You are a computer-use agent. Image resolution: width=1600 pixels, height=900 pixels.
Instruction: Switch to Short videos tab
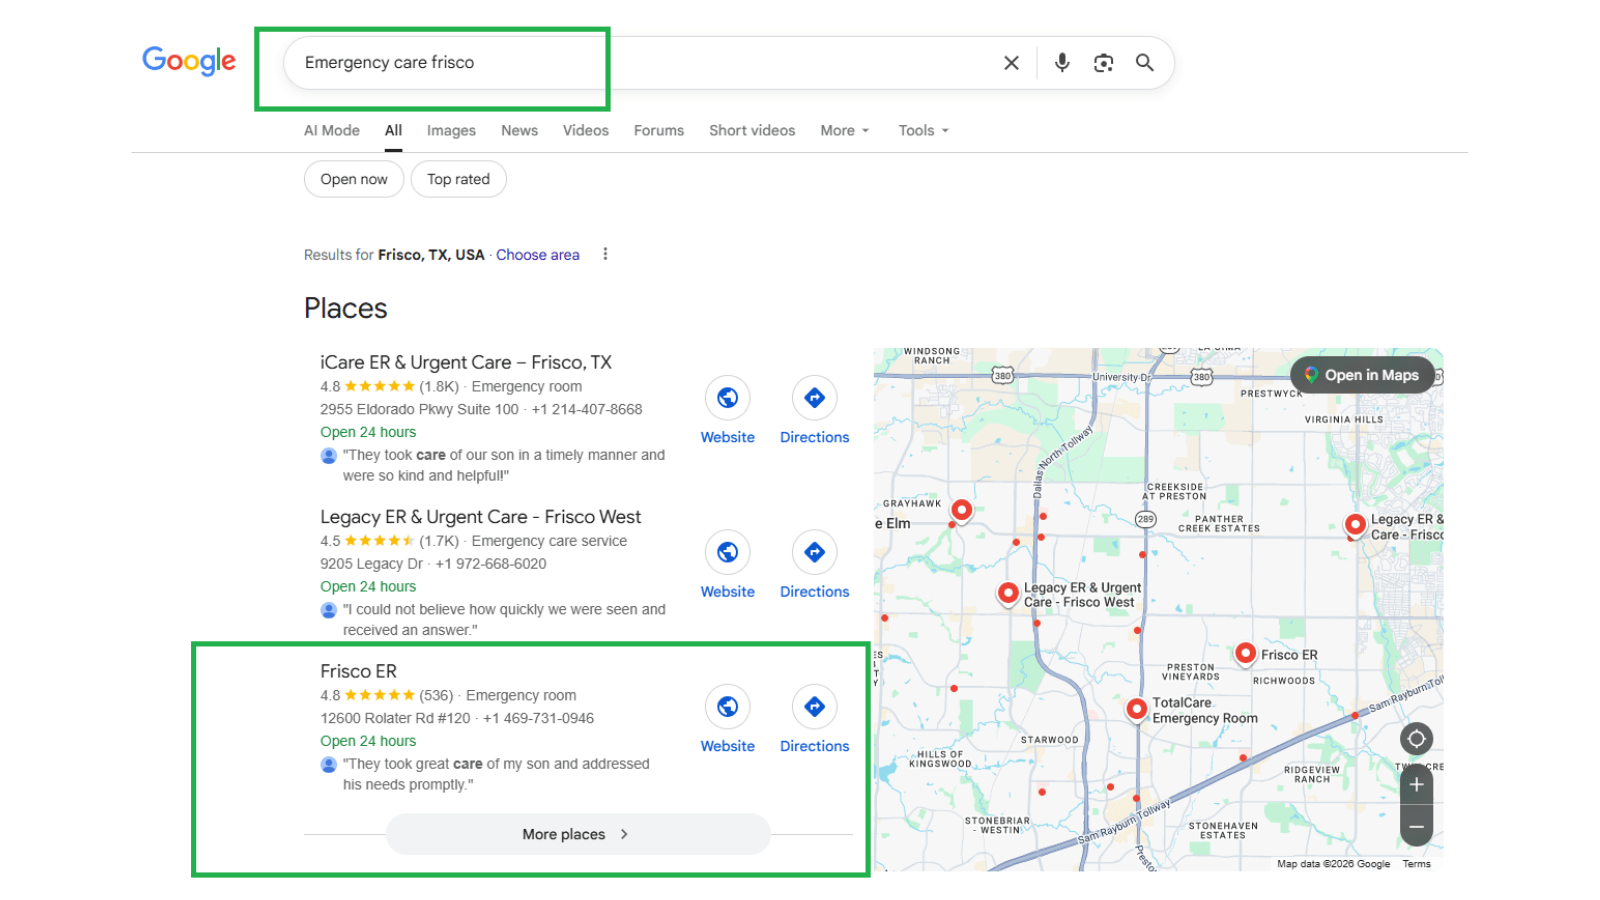pyautogui.click(x=752, y=130)
